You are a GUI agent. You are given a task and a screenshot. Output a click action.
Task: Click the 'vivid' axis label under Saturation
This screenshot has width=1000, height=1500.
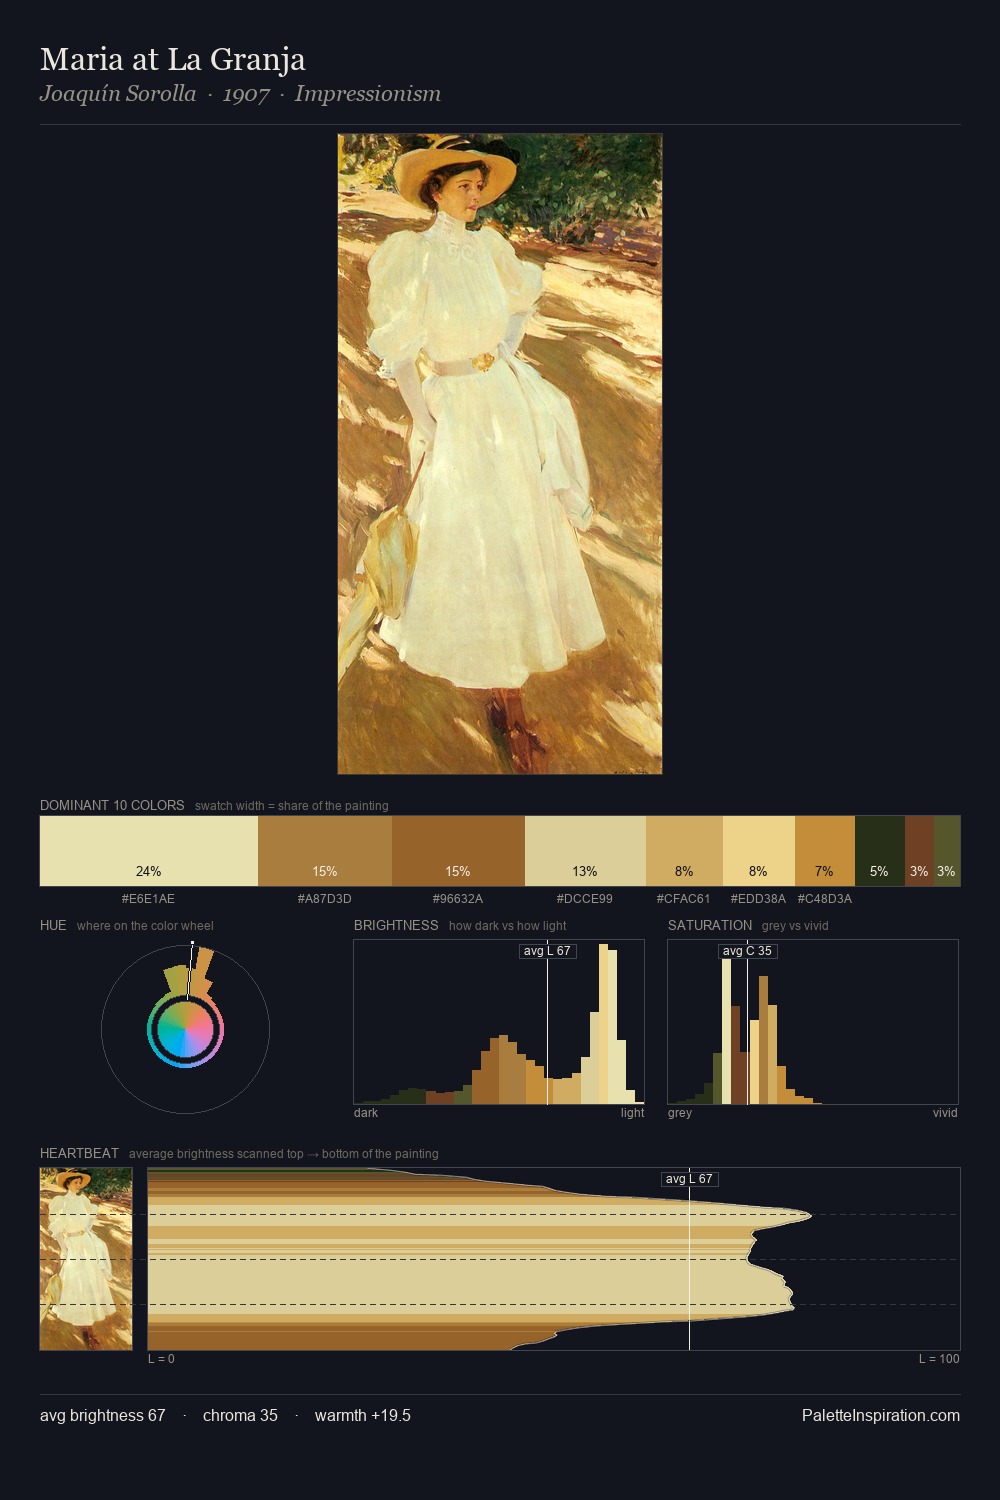tap(945, 1113)
